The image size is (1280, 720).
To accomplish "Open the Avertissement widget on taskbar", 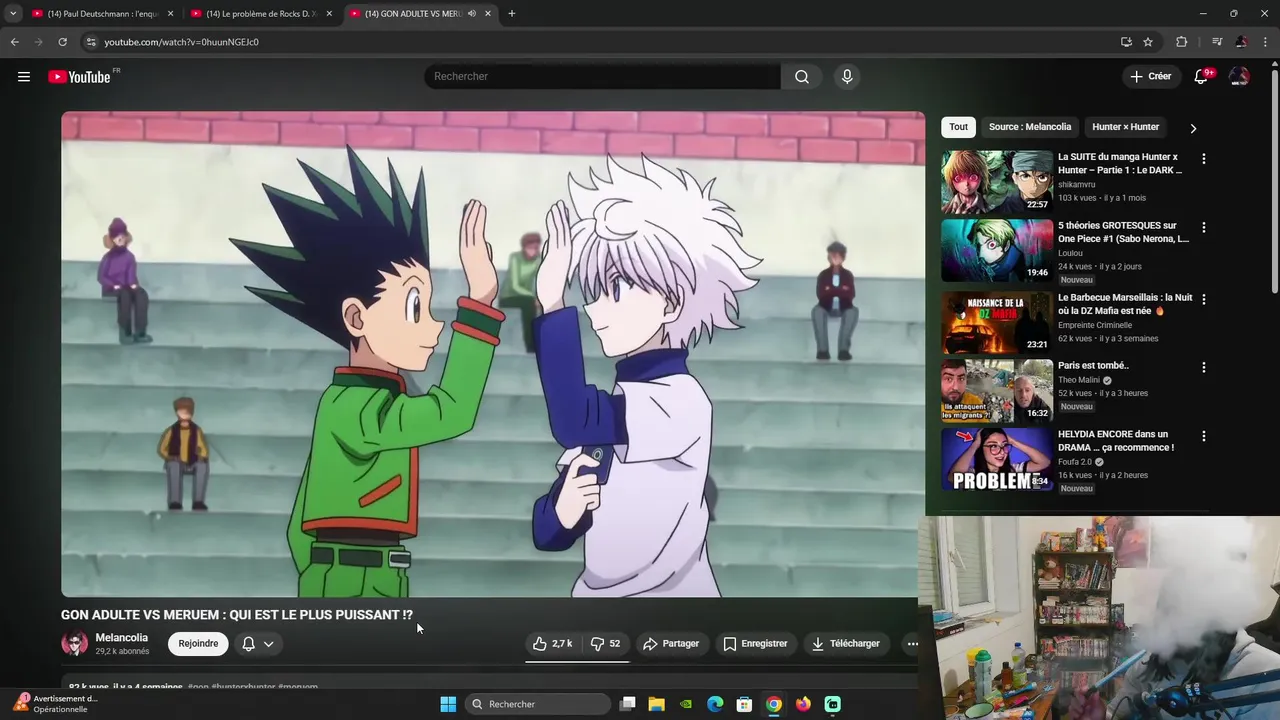I will (x=56, y=704).
